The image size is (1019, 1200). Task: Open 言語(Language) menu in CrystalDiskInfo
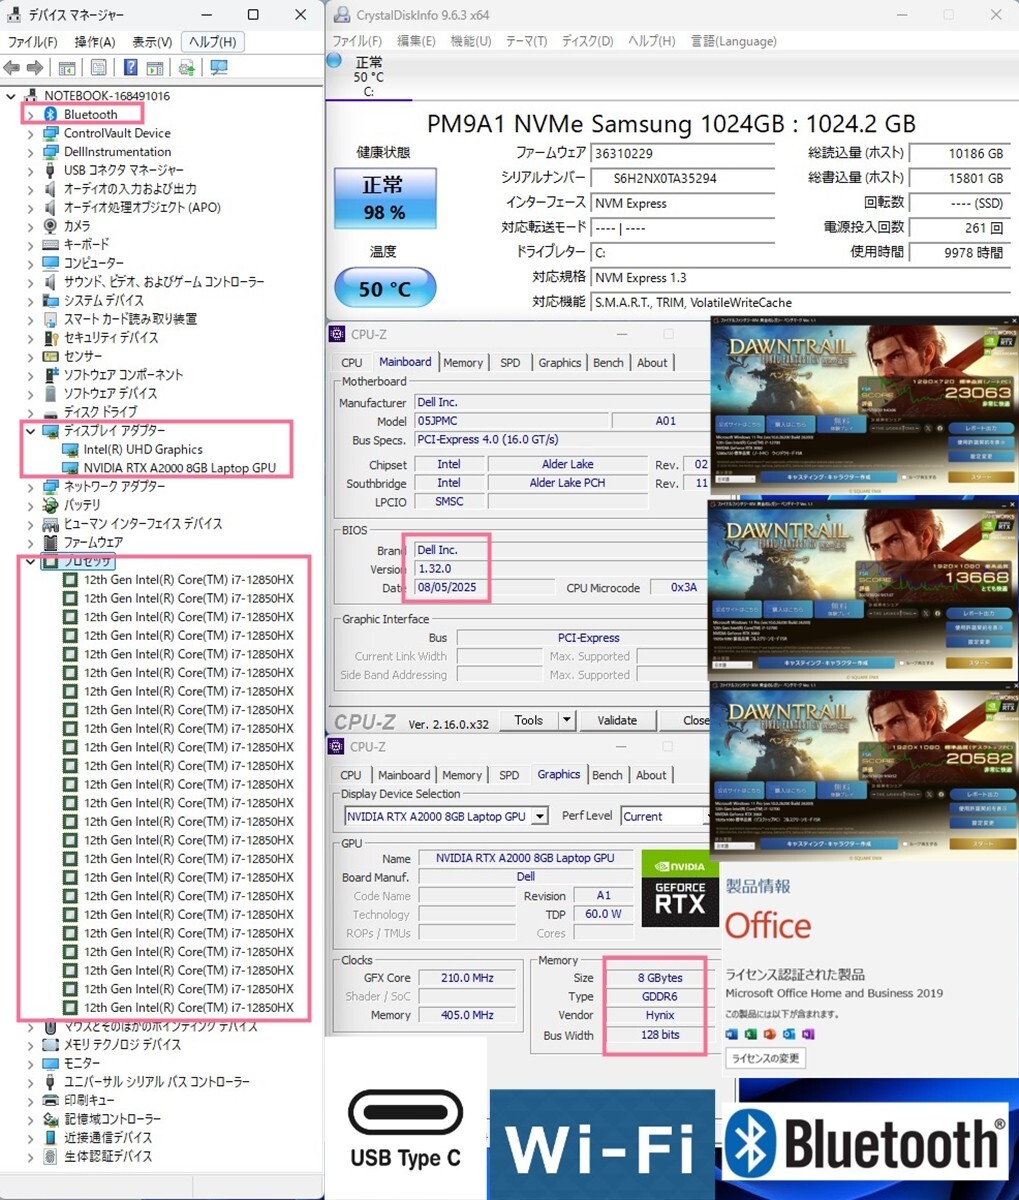point(733,41)
